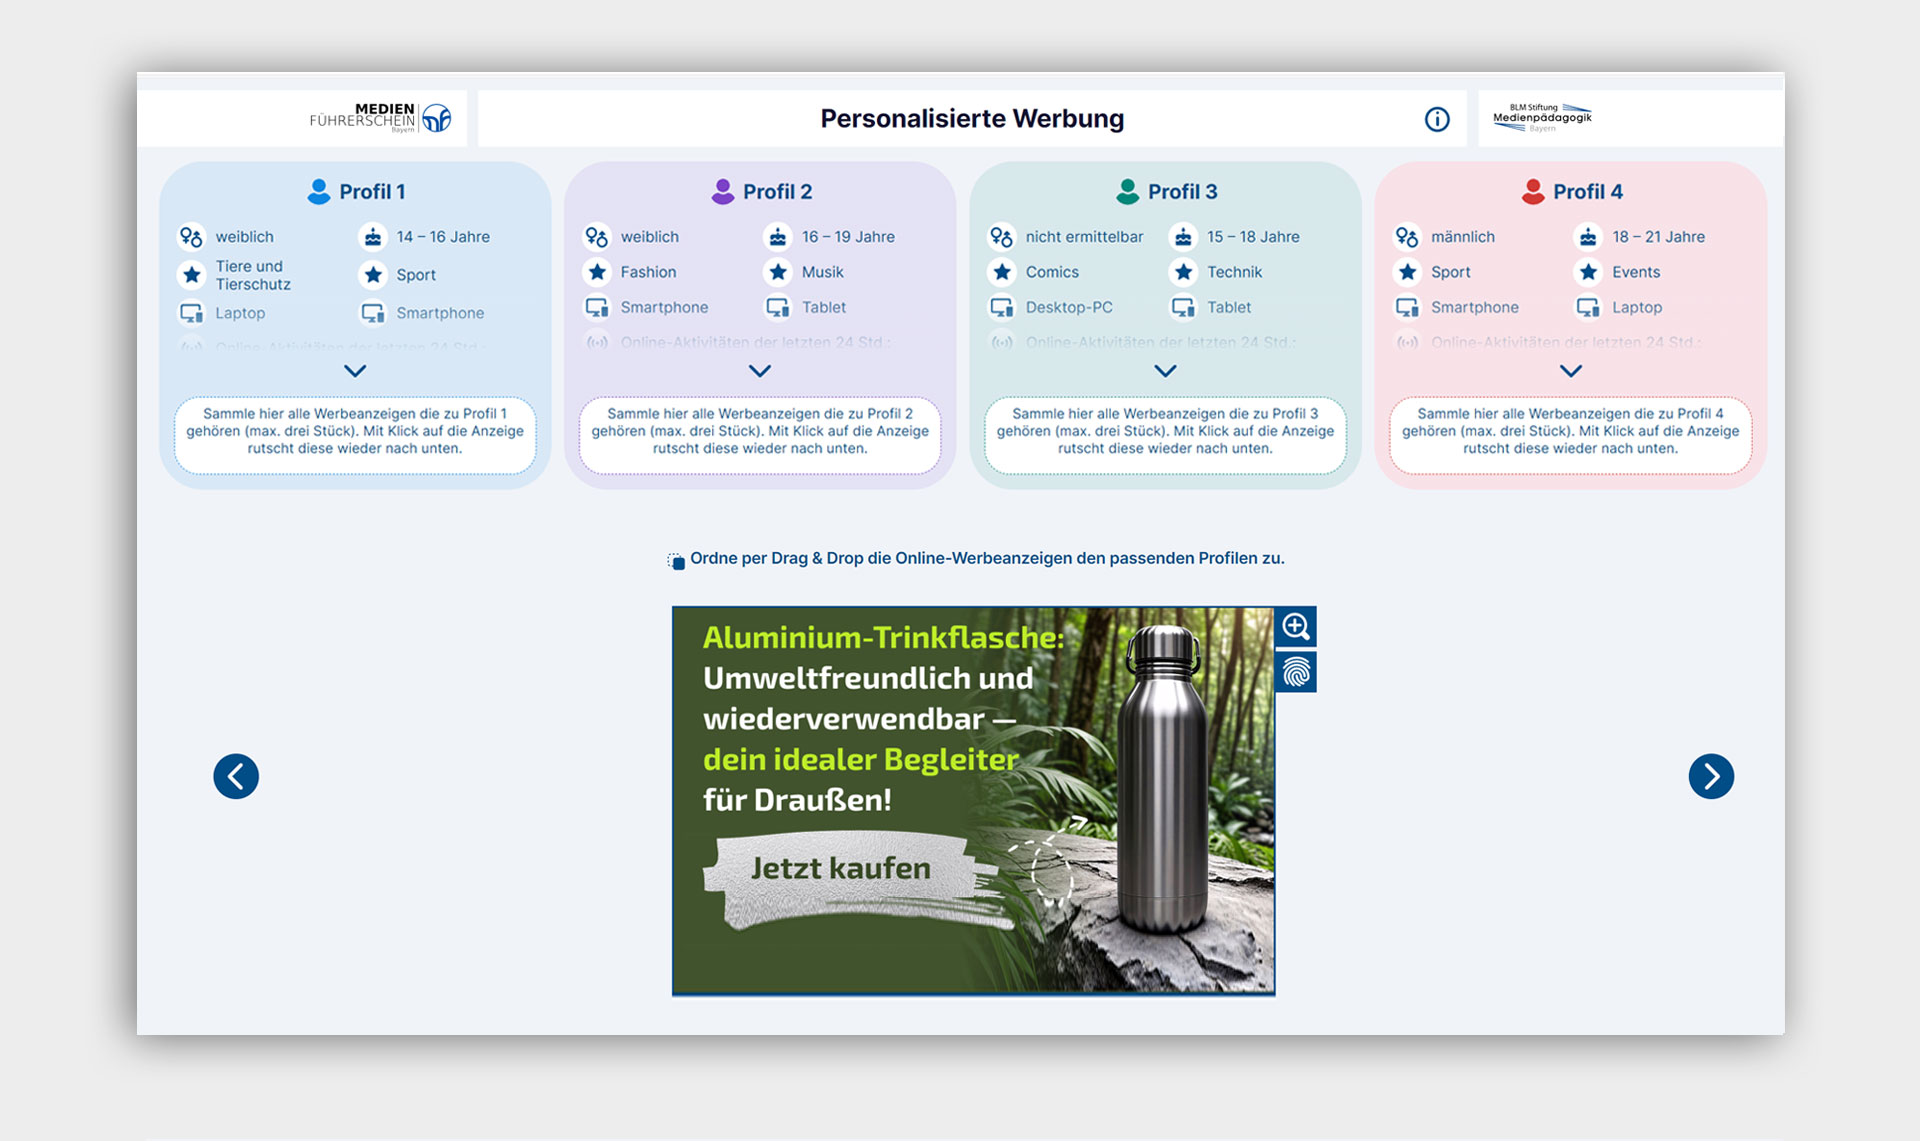Click the Profil 2 ad drop zone

pyautogui.click(x=760, y=435)
